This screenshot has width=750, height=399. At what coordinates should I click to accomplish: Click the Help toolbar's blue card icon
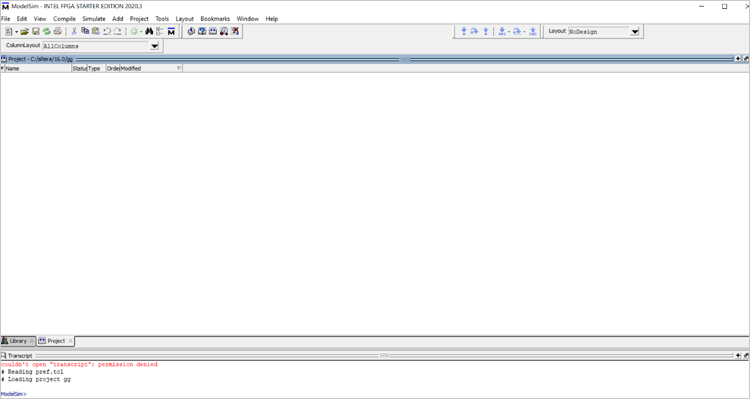213,31
